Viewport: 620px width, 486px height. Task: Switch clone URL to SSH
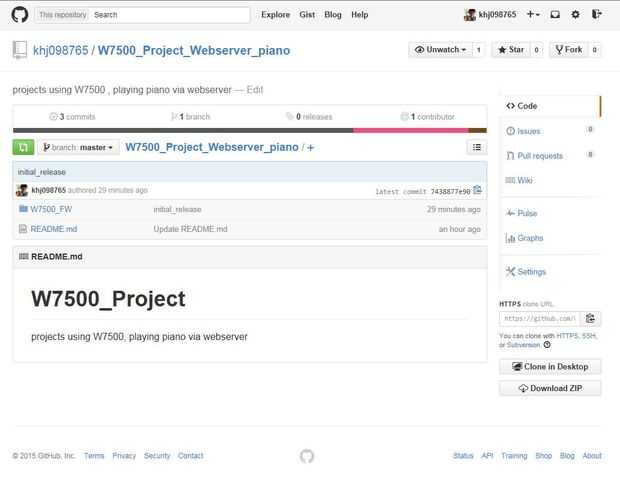coord(589,336)
